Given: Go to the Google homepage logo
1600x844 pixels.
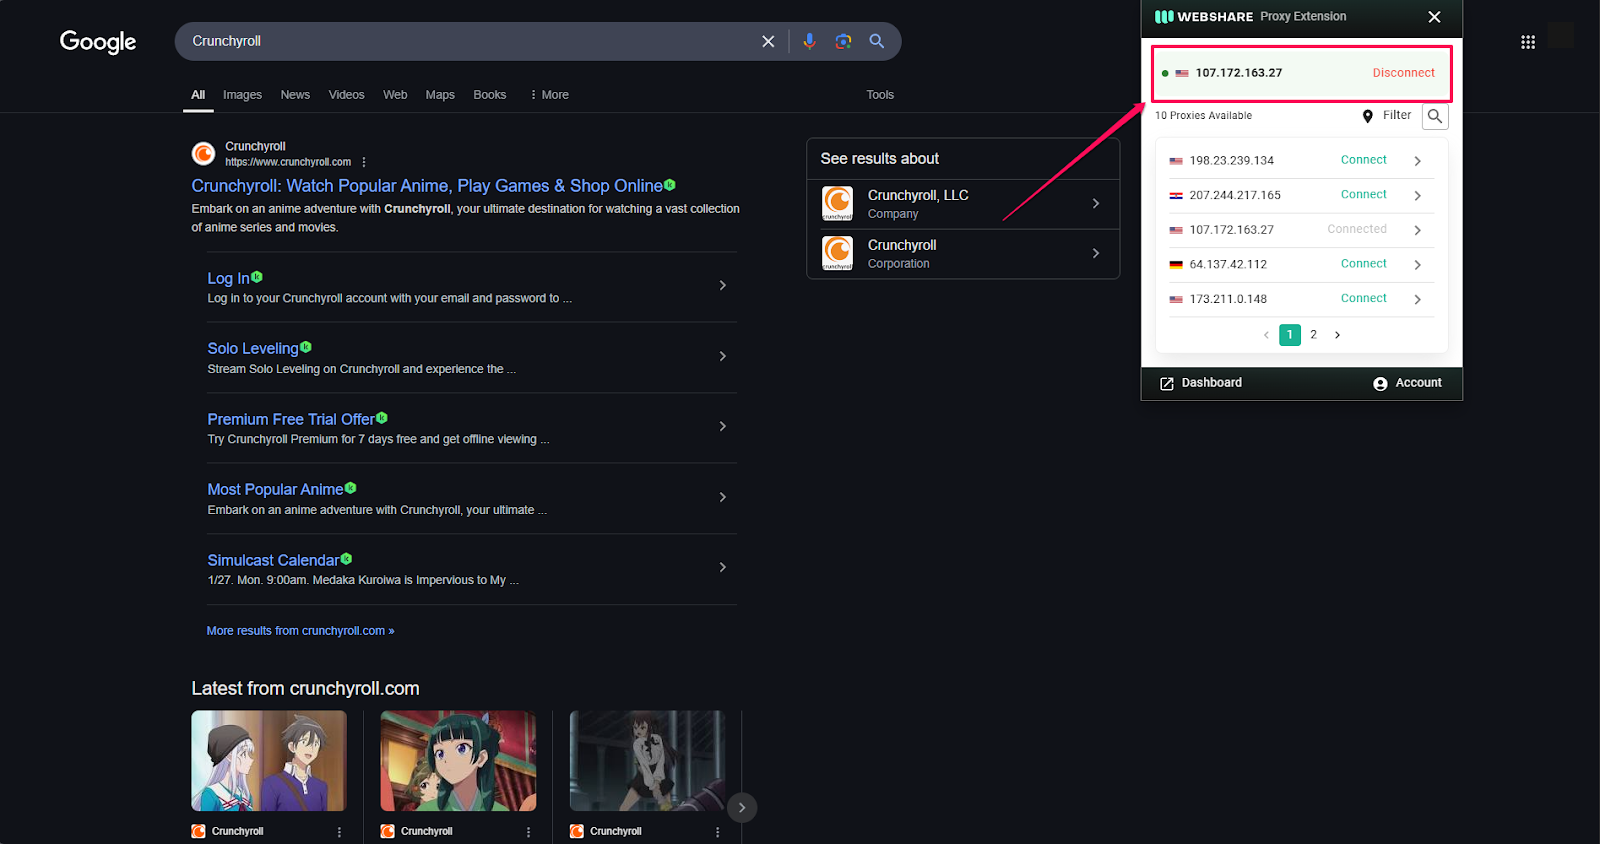Looking at the screenshot, I should 98,41.
